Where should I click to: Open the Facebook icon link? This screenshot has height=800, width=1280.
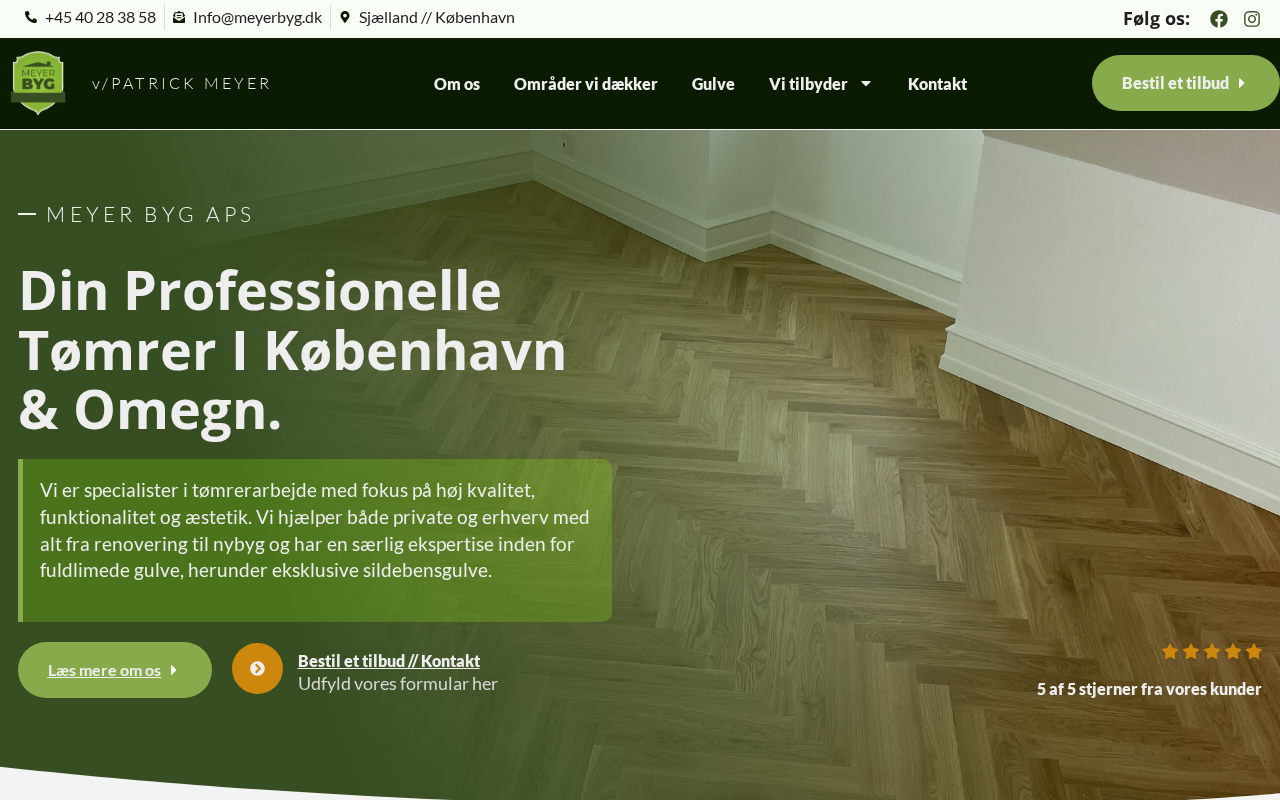pos(1218,18)
